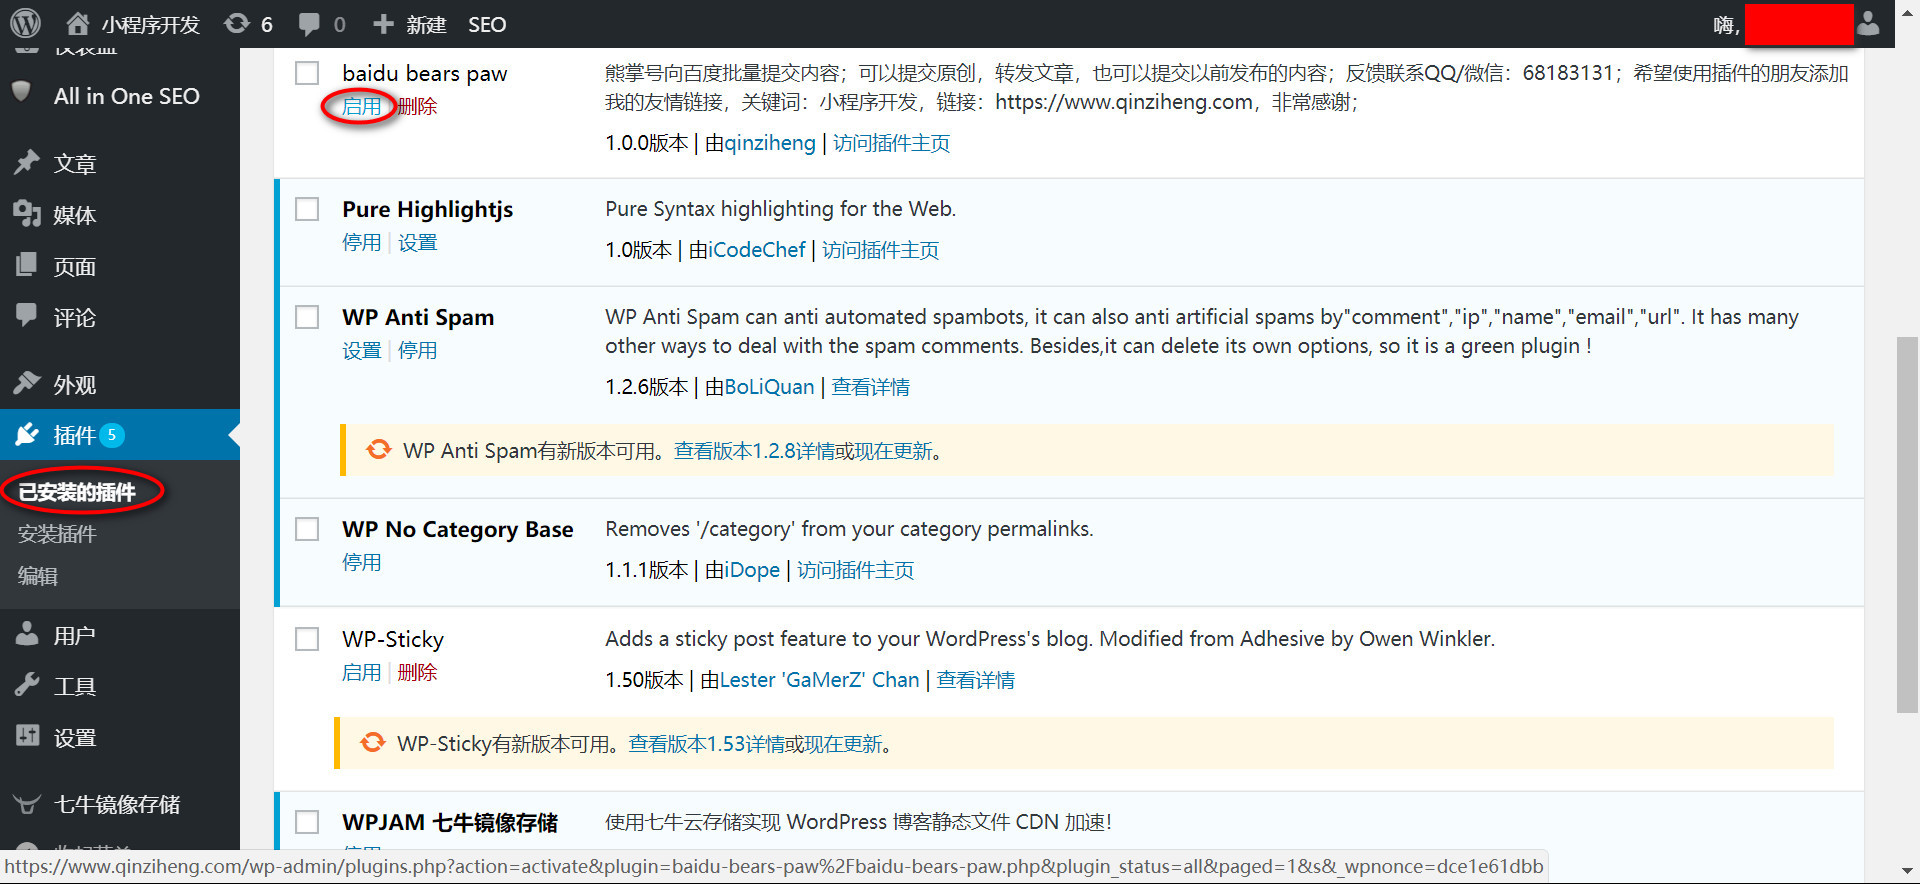
Task: Open the qinziheng author link
Action: (x=770, y=143)
